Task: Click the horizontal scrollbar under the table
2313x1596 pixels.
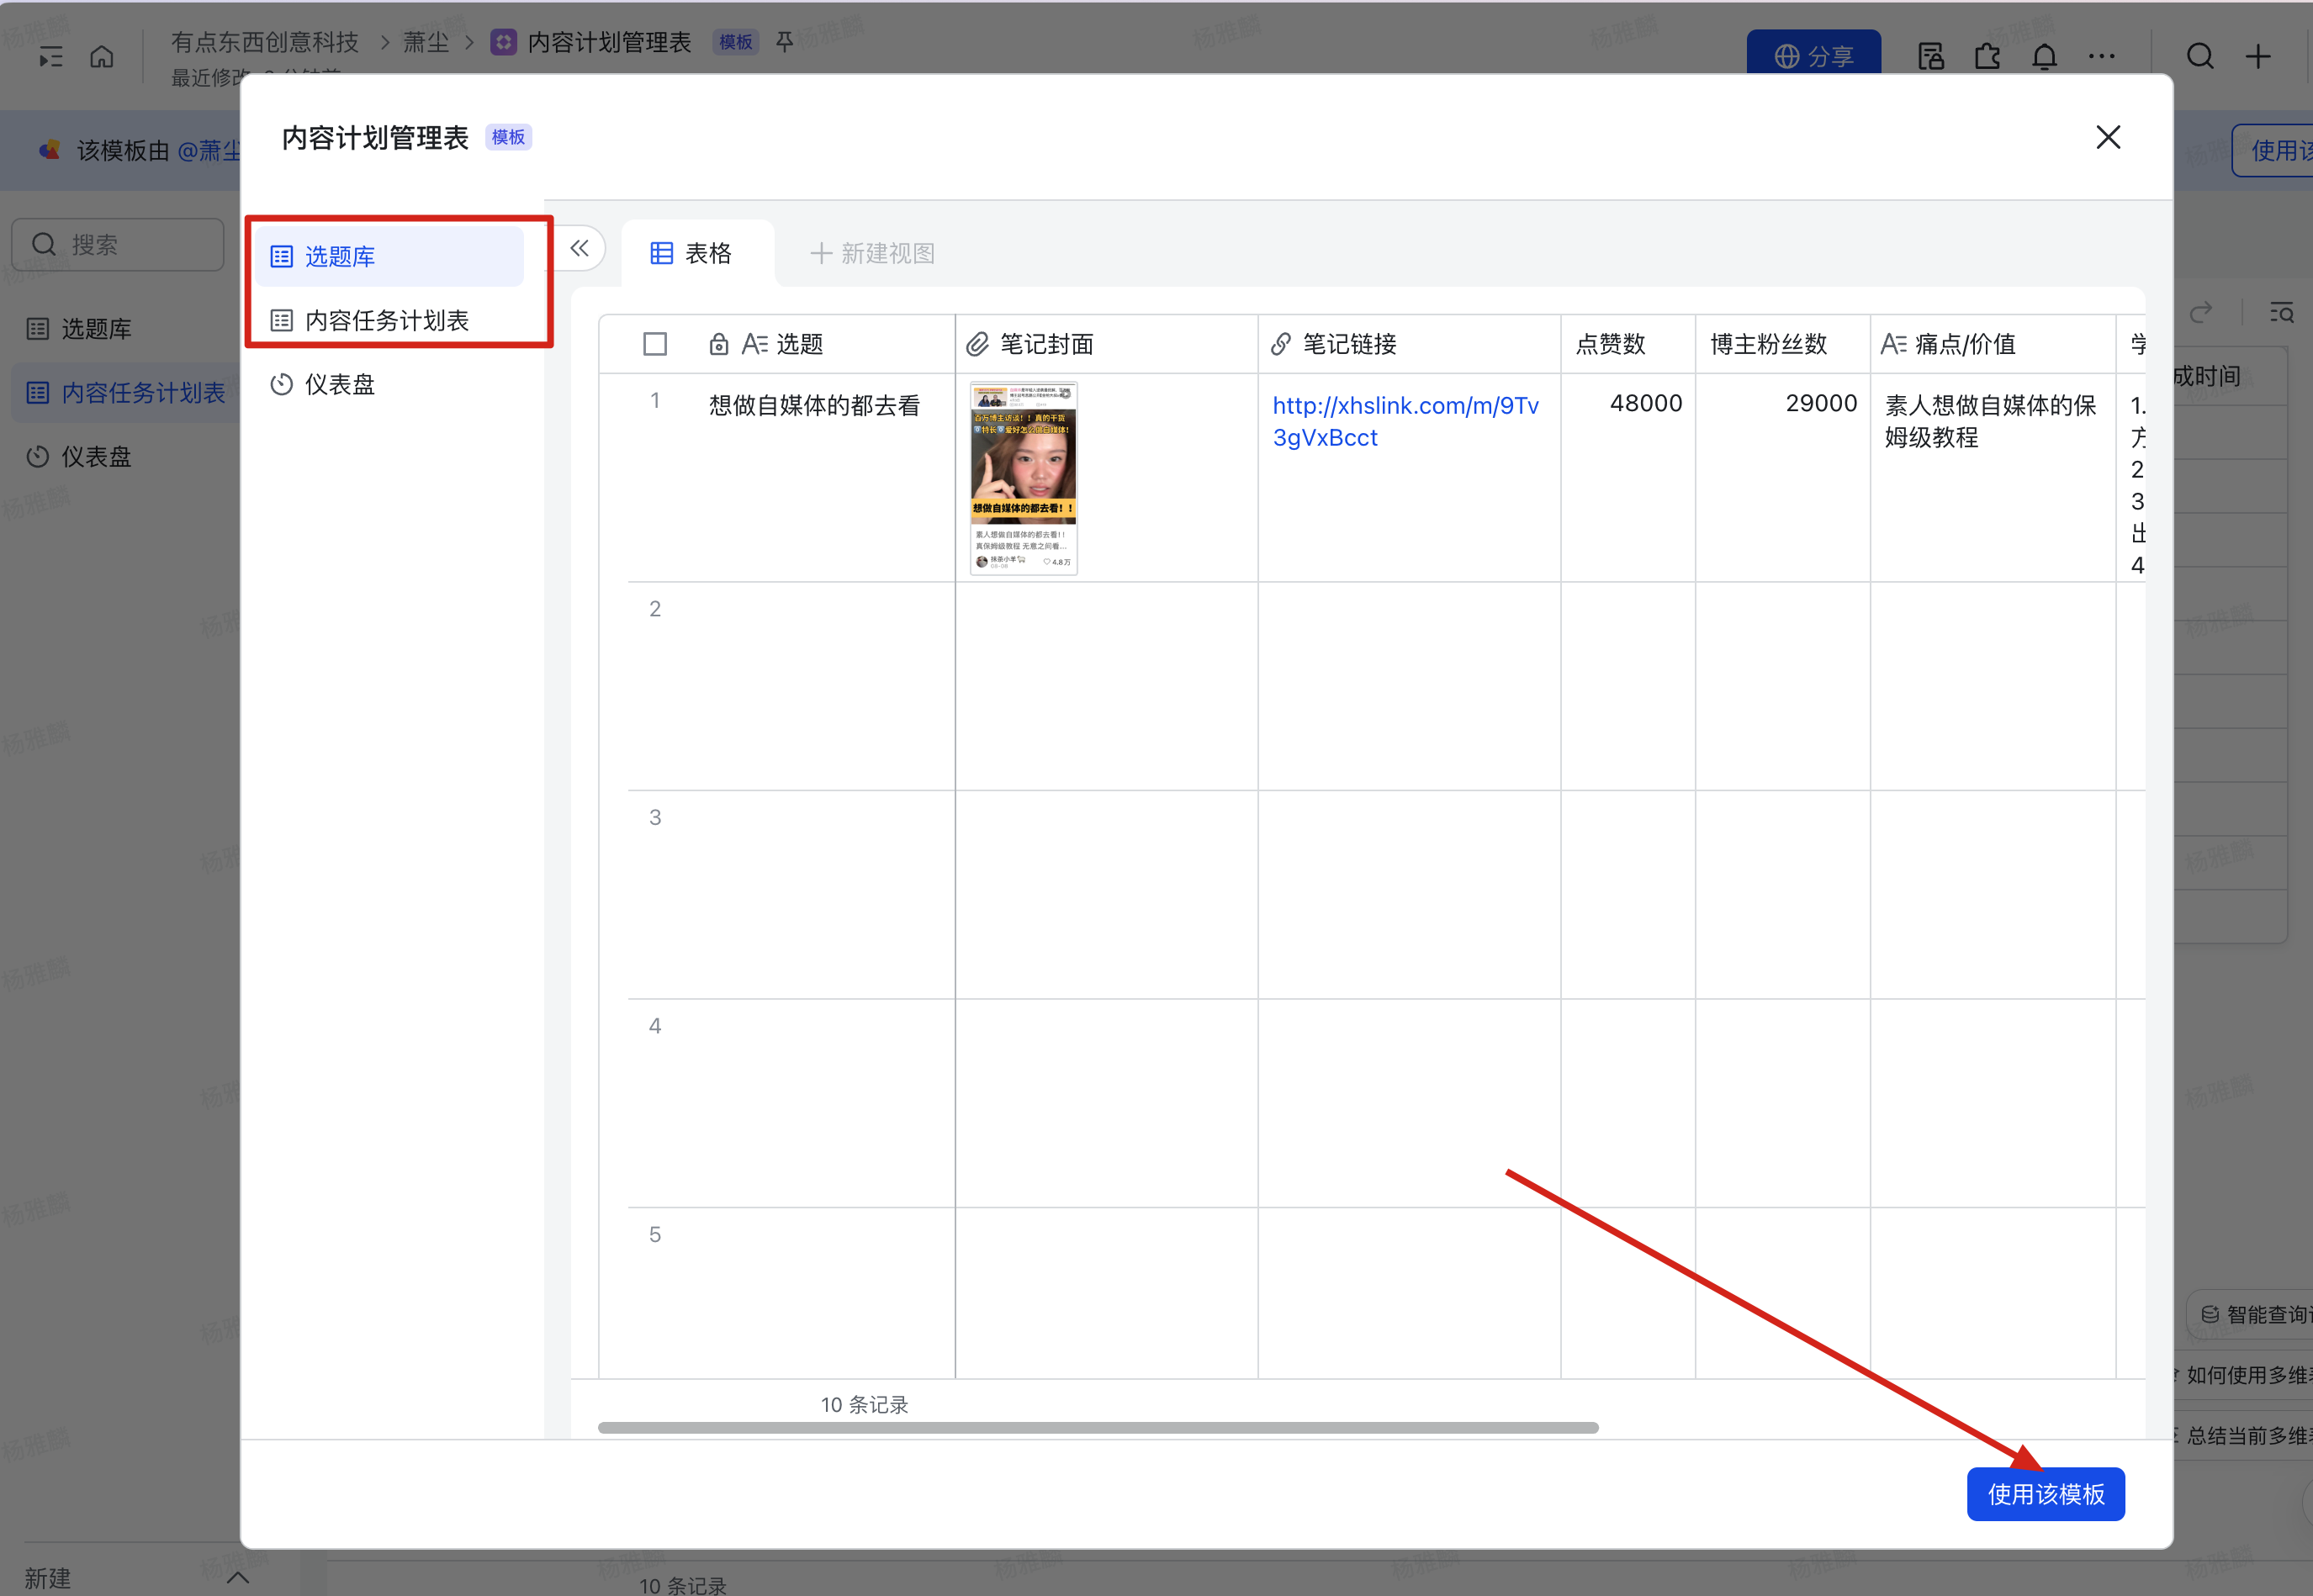Action: 1098,1428
